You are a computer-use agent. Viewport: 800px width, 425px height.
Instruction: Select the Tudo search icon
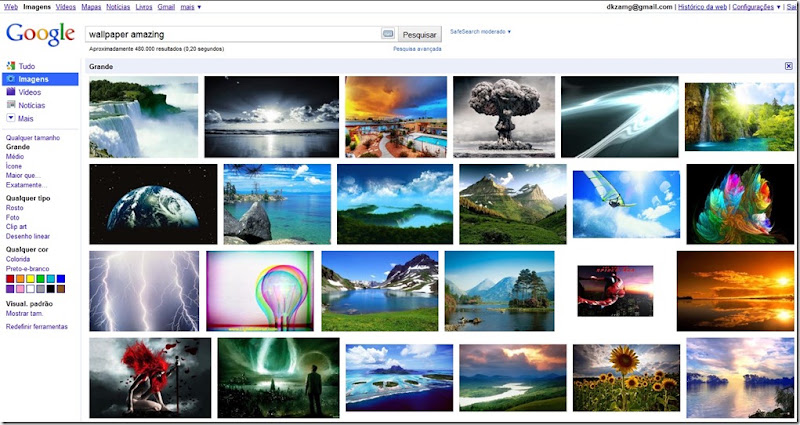11,66
